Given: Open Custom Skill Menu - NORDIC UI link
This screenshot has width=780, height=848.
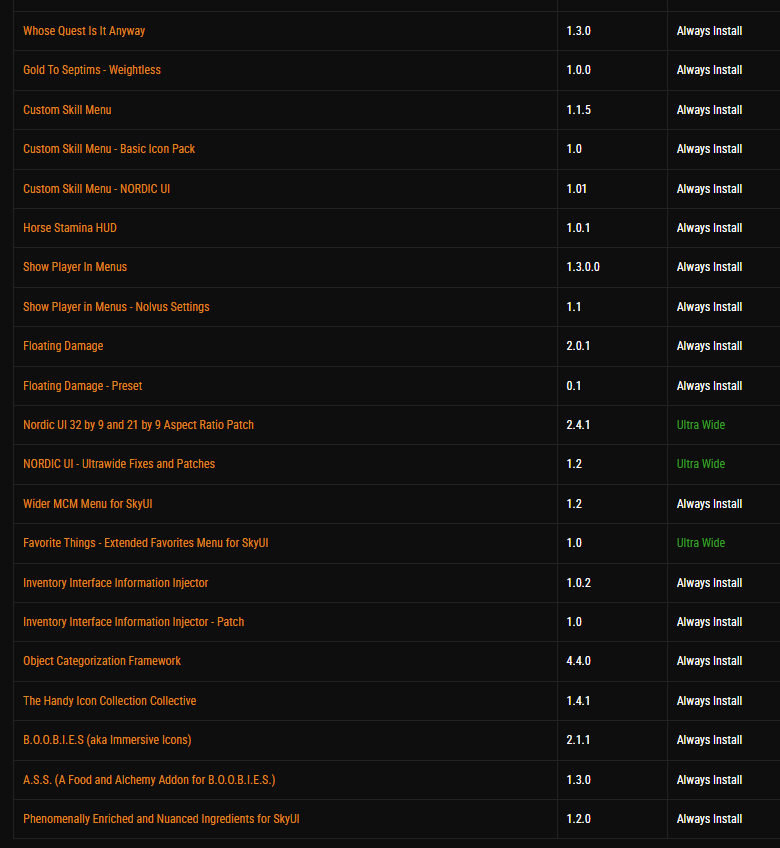Looking at the screenshot, I should 96,189.
